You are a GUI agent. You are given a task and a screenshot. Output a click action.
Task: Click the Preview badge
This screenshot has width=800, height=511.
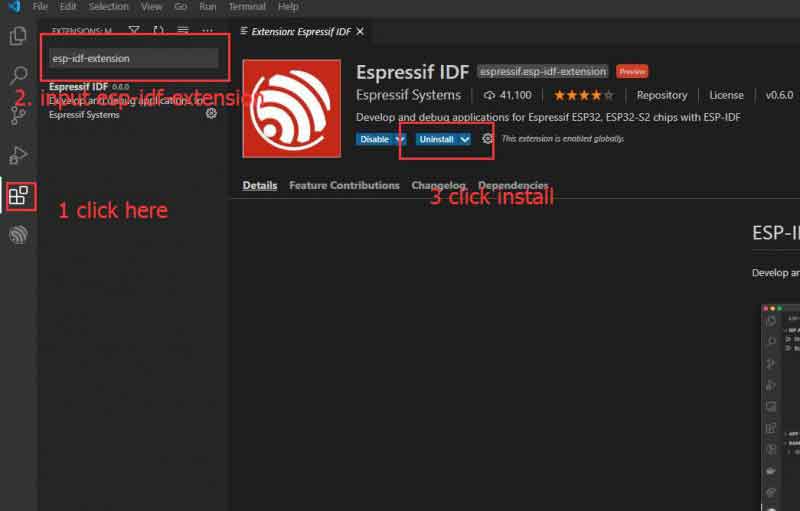pyautogui.click(x=632, y=71)
